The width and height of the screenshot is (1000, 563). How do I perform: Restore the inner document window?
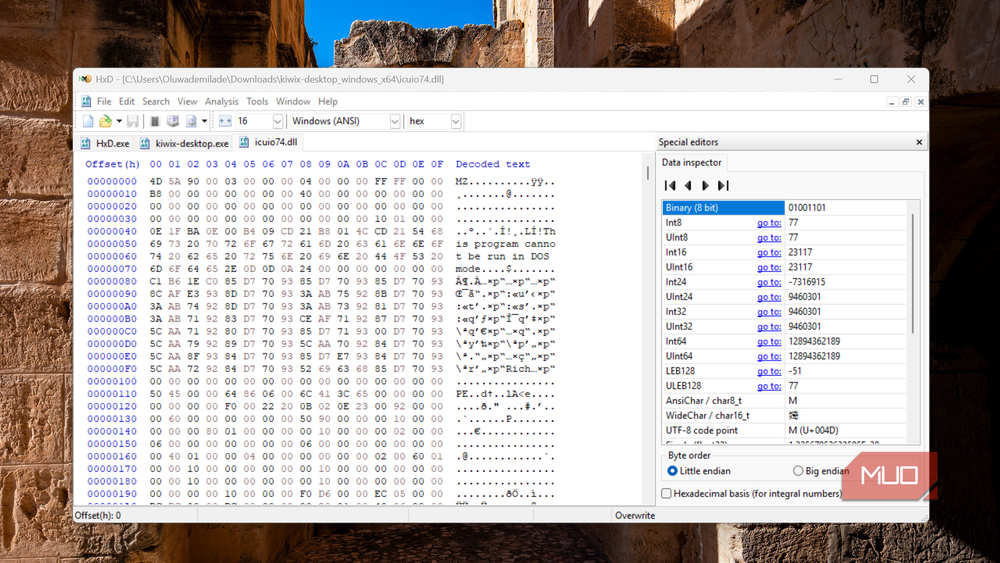(906, 102)
